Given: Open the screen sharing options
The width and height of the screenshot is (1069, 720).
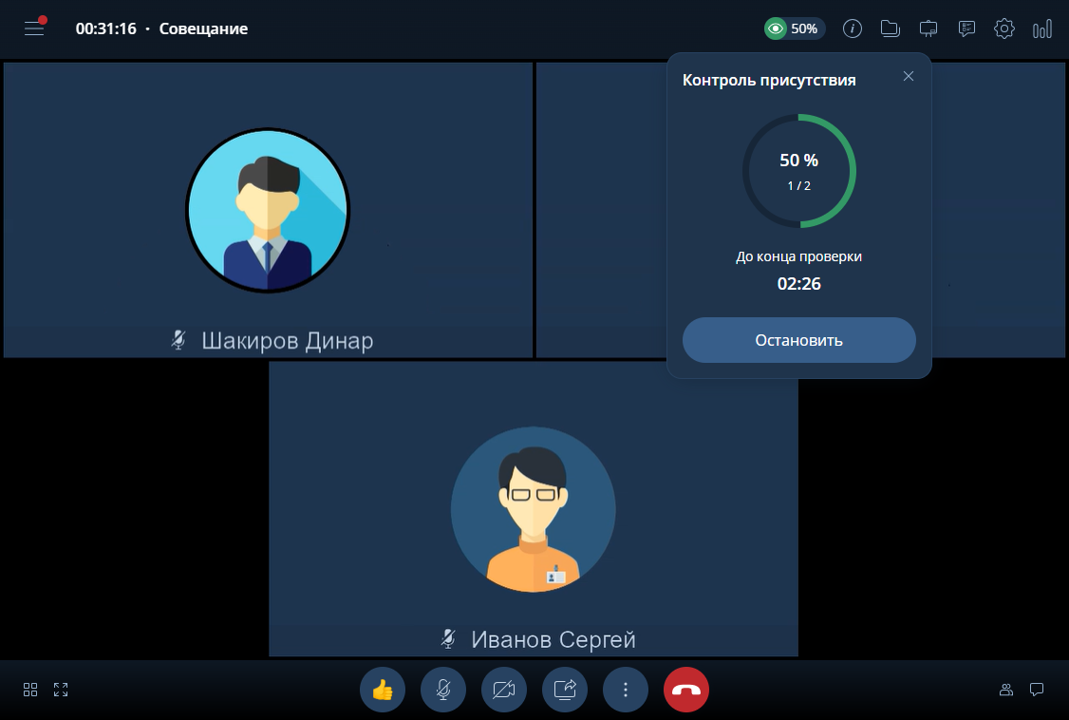Looking at the screenshot, I should pos(565,690).
